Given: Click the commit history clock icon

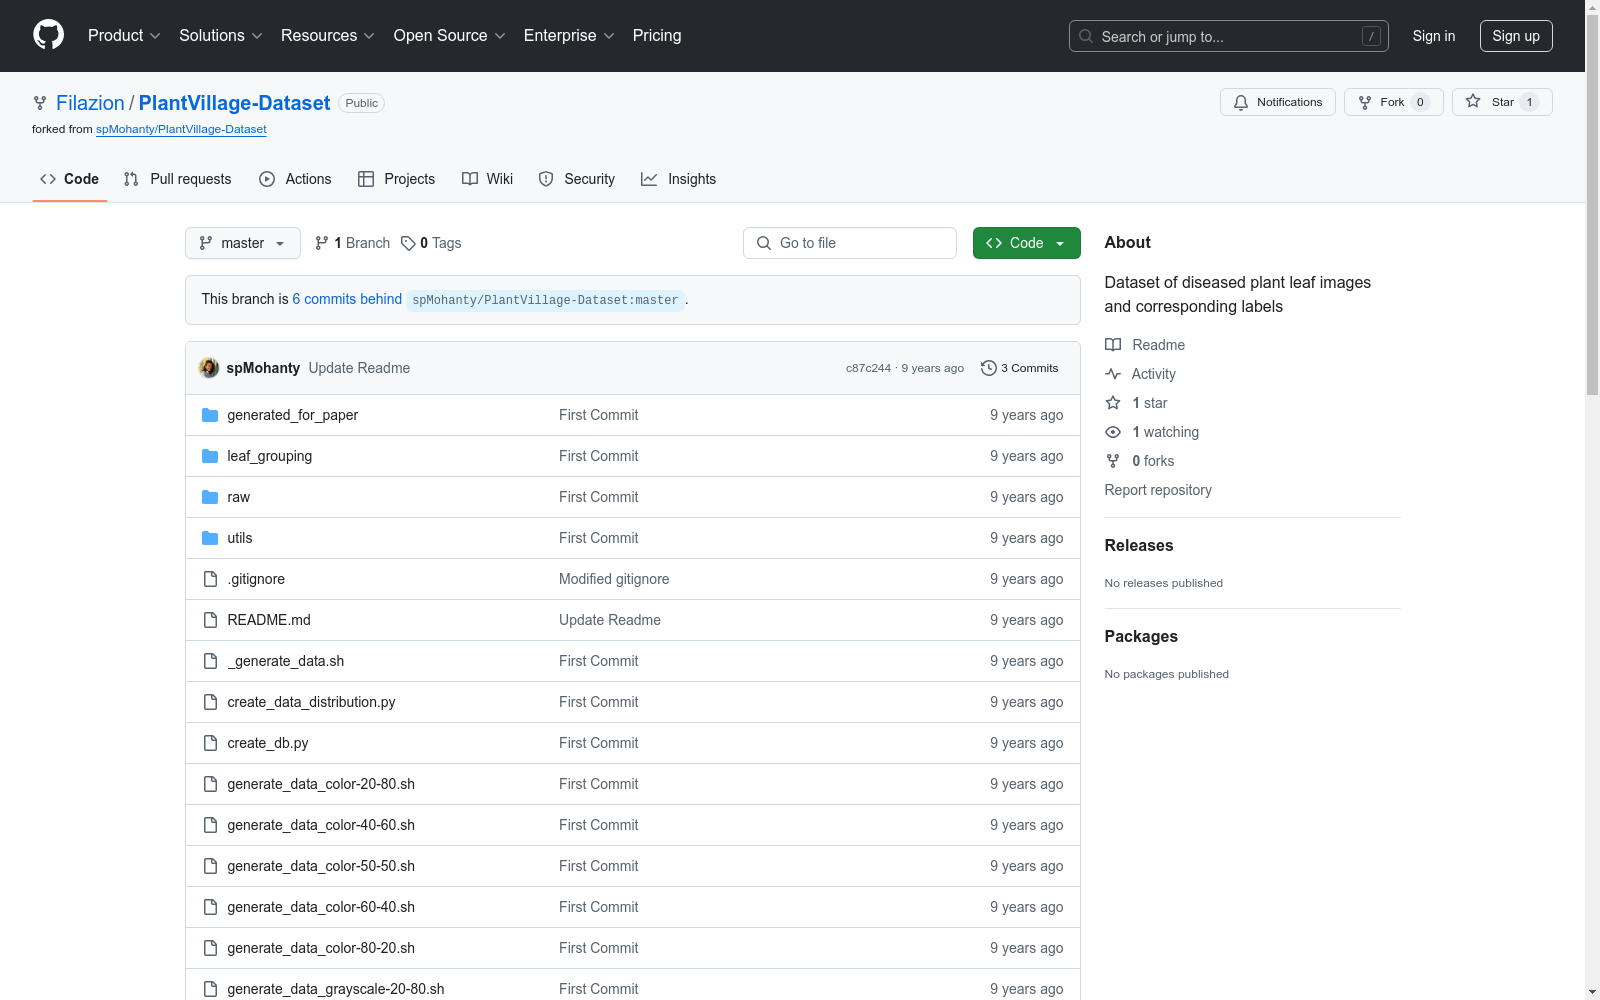Looking at the screenshot, I should [989, 368].
